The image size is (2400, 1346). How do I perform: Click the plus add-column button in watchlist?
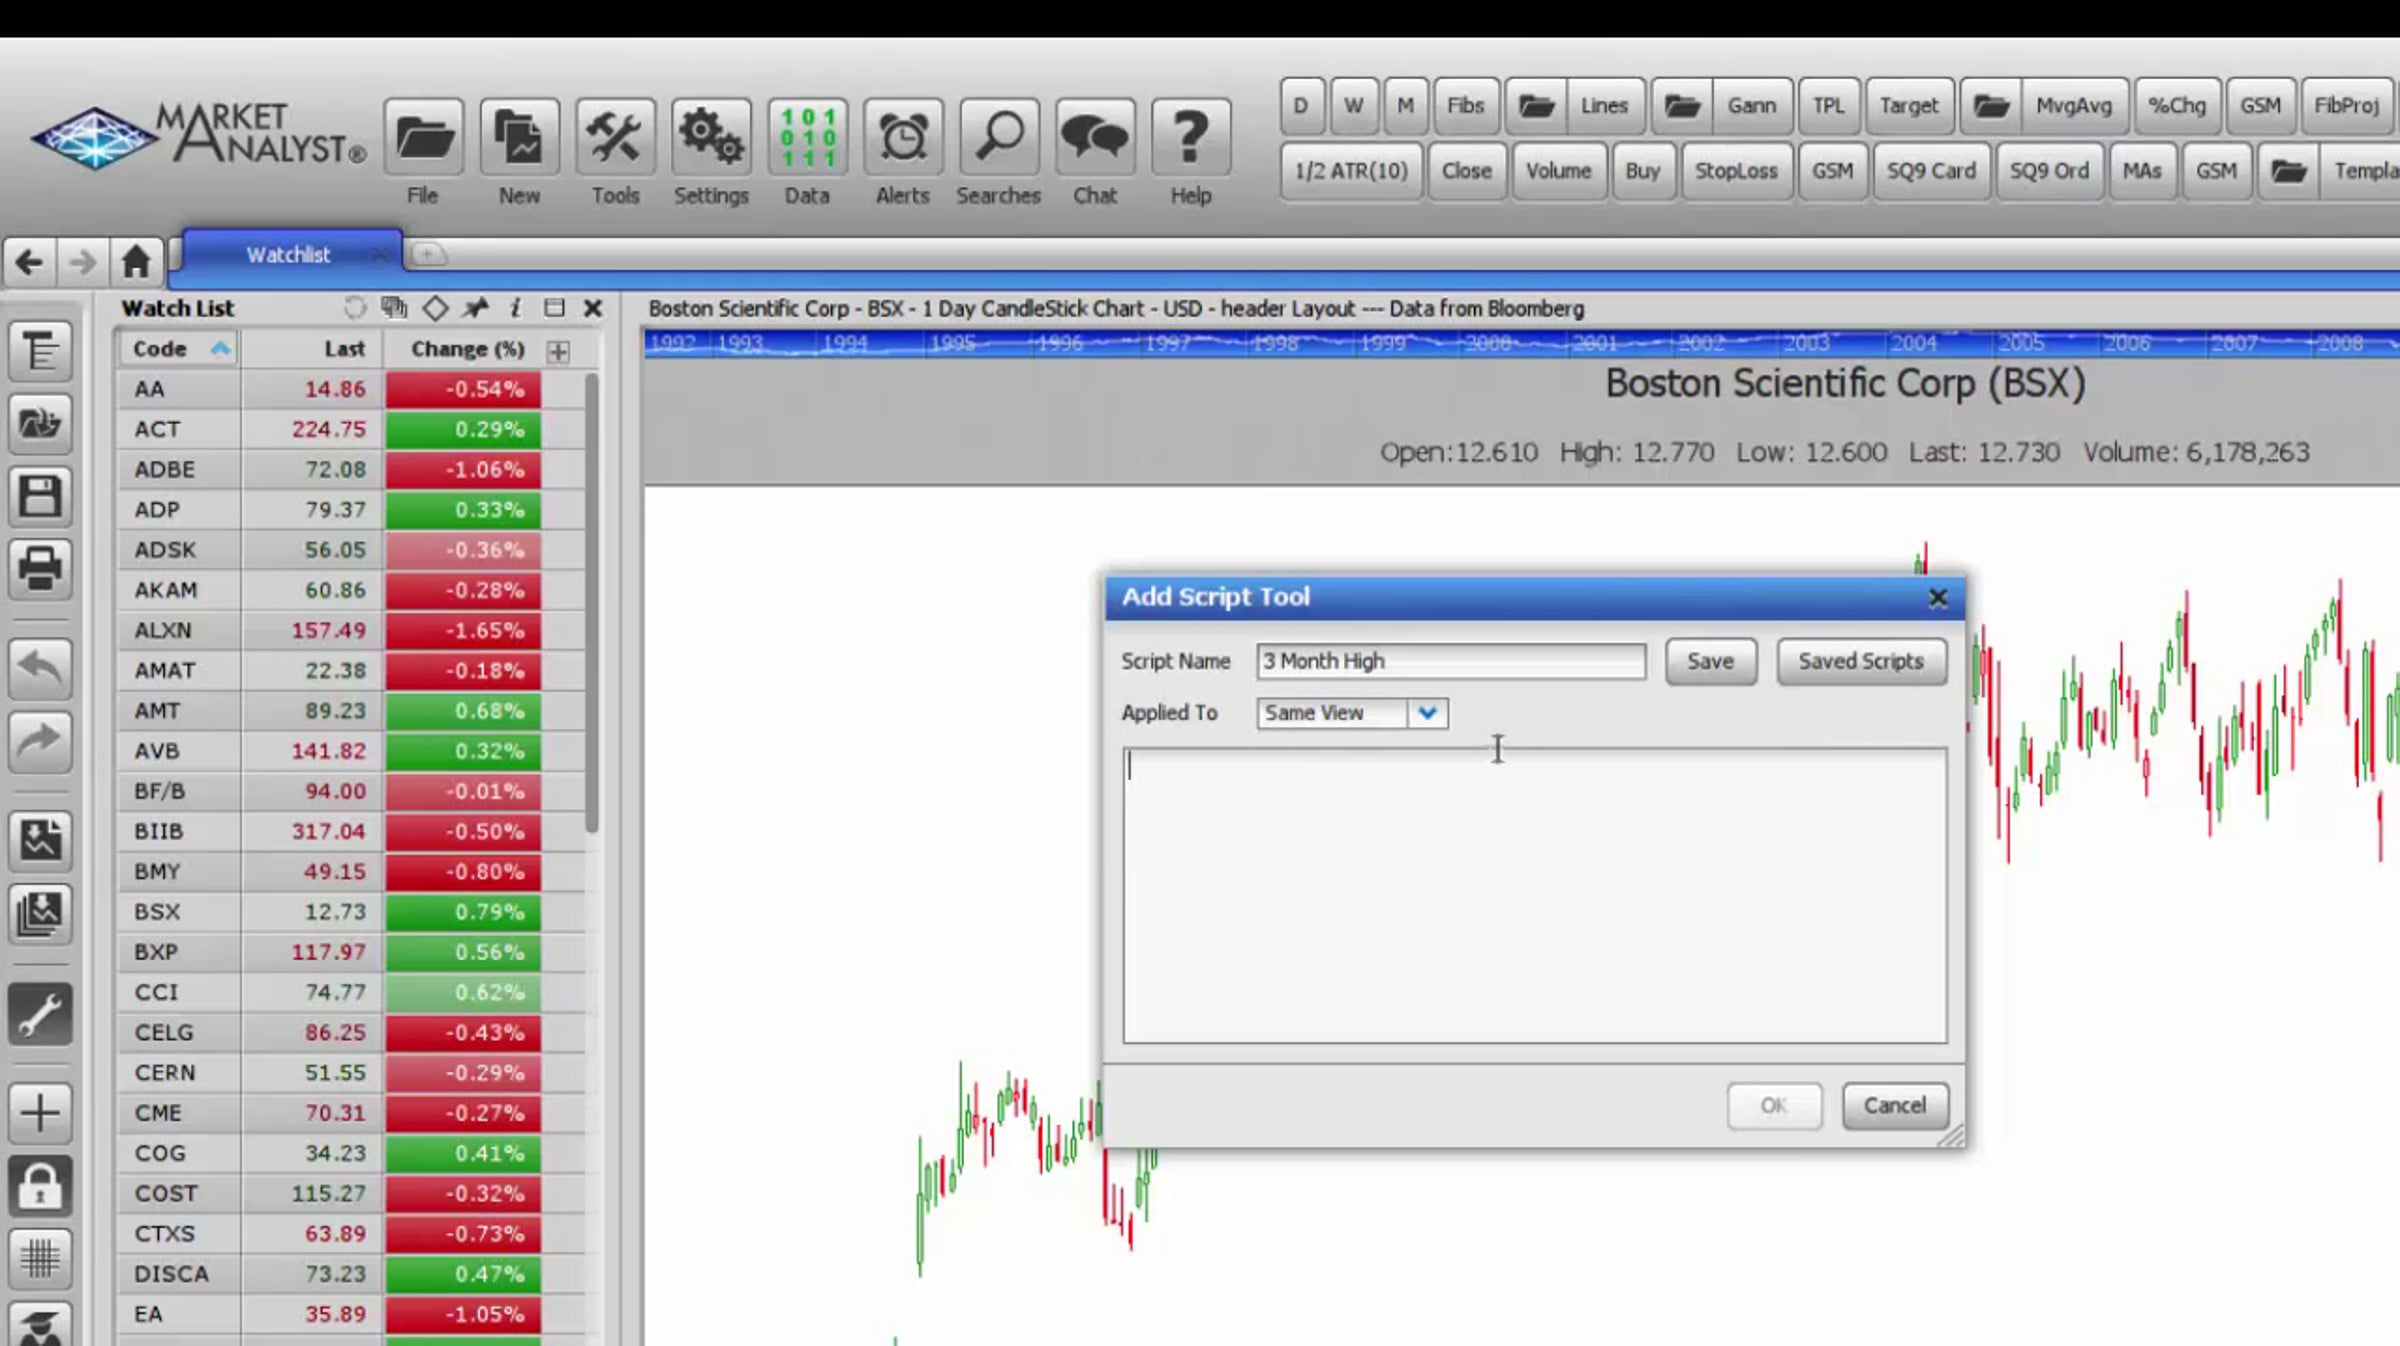coord(559,351)
